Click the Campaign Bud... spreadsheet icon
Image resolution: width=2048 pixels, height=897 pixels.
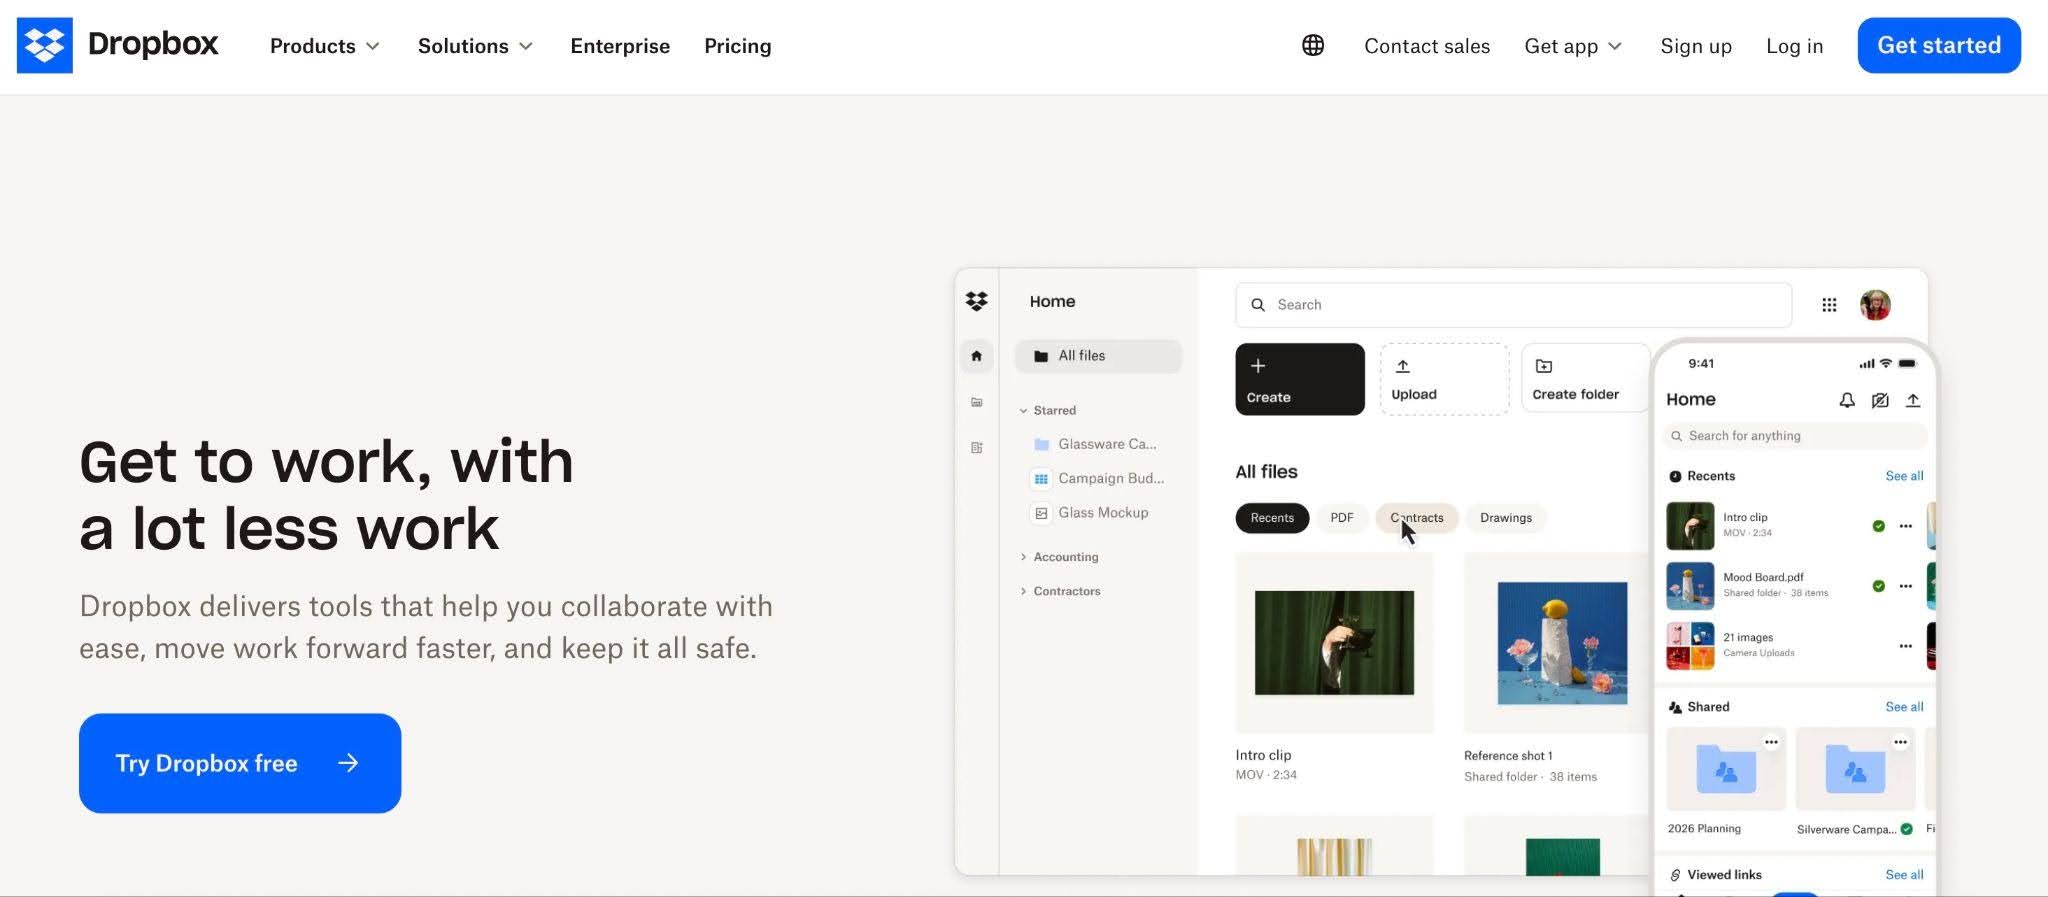pos(1041,479)
